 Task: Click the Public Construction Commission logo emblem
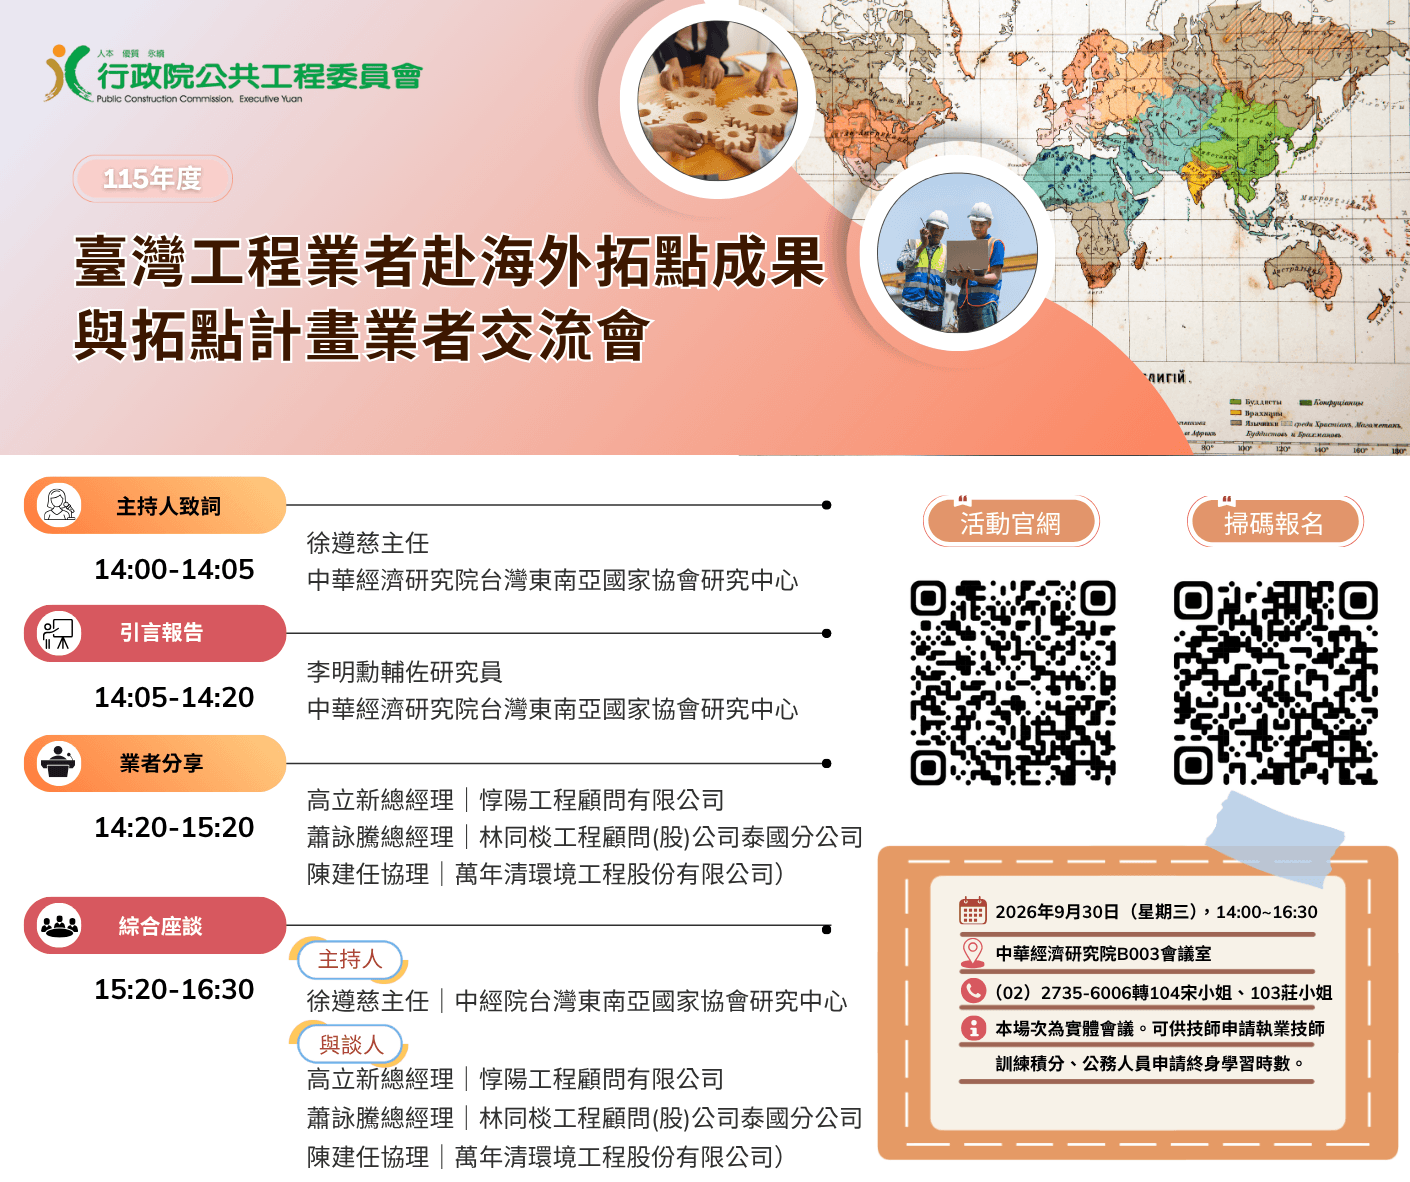[66, 72]
